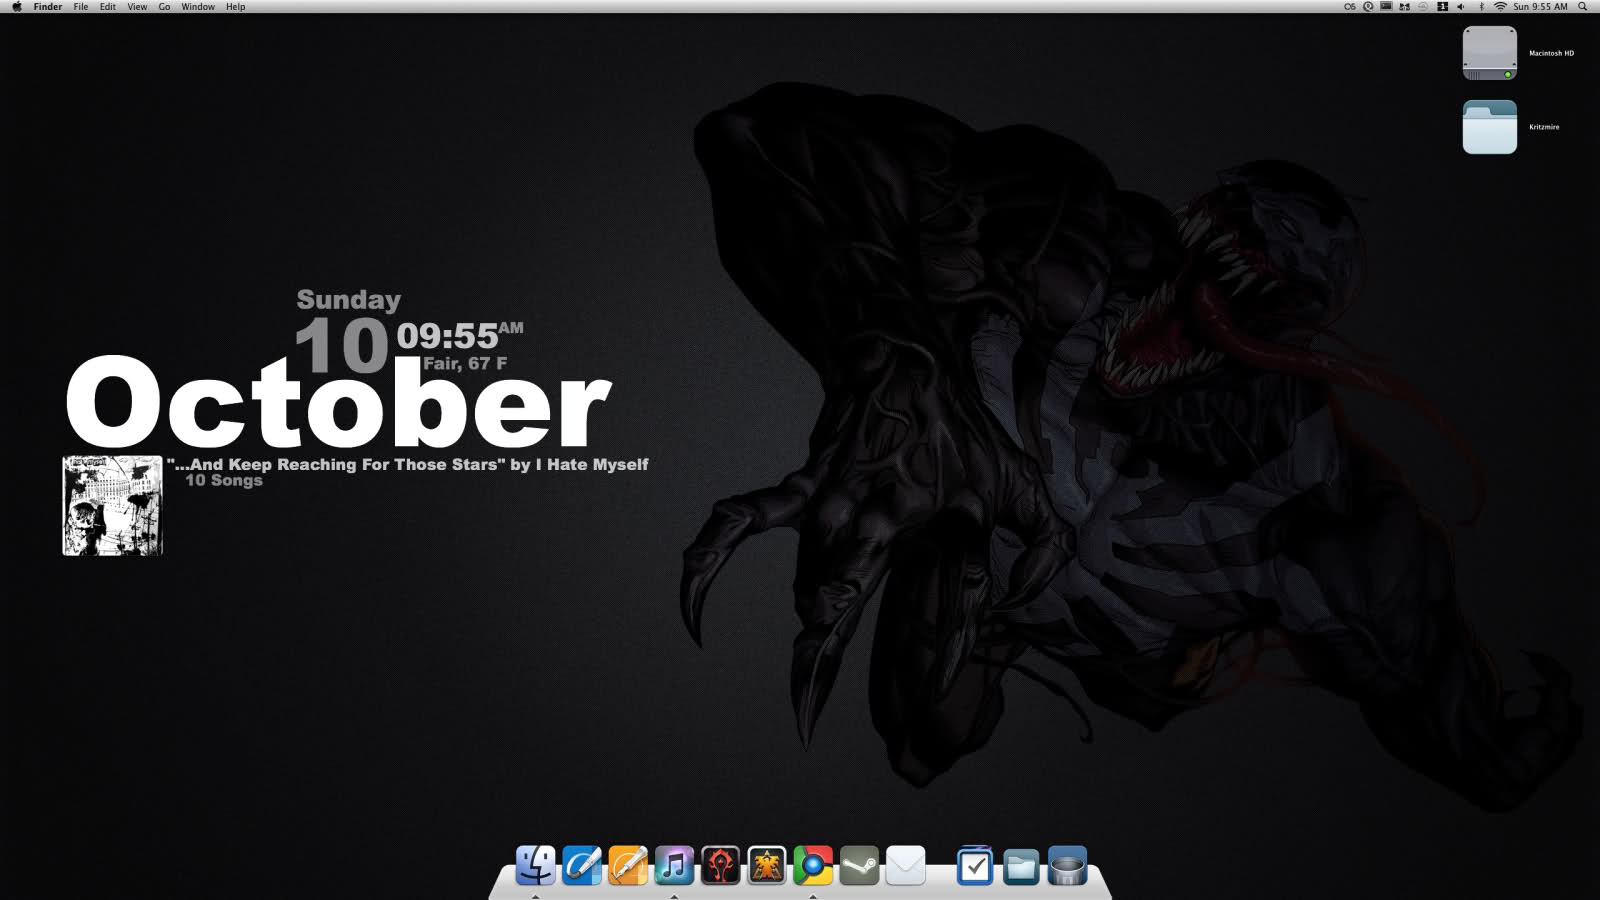Open the checkmark to-do app in dock
1600x900 pixels.
point(974,865)
